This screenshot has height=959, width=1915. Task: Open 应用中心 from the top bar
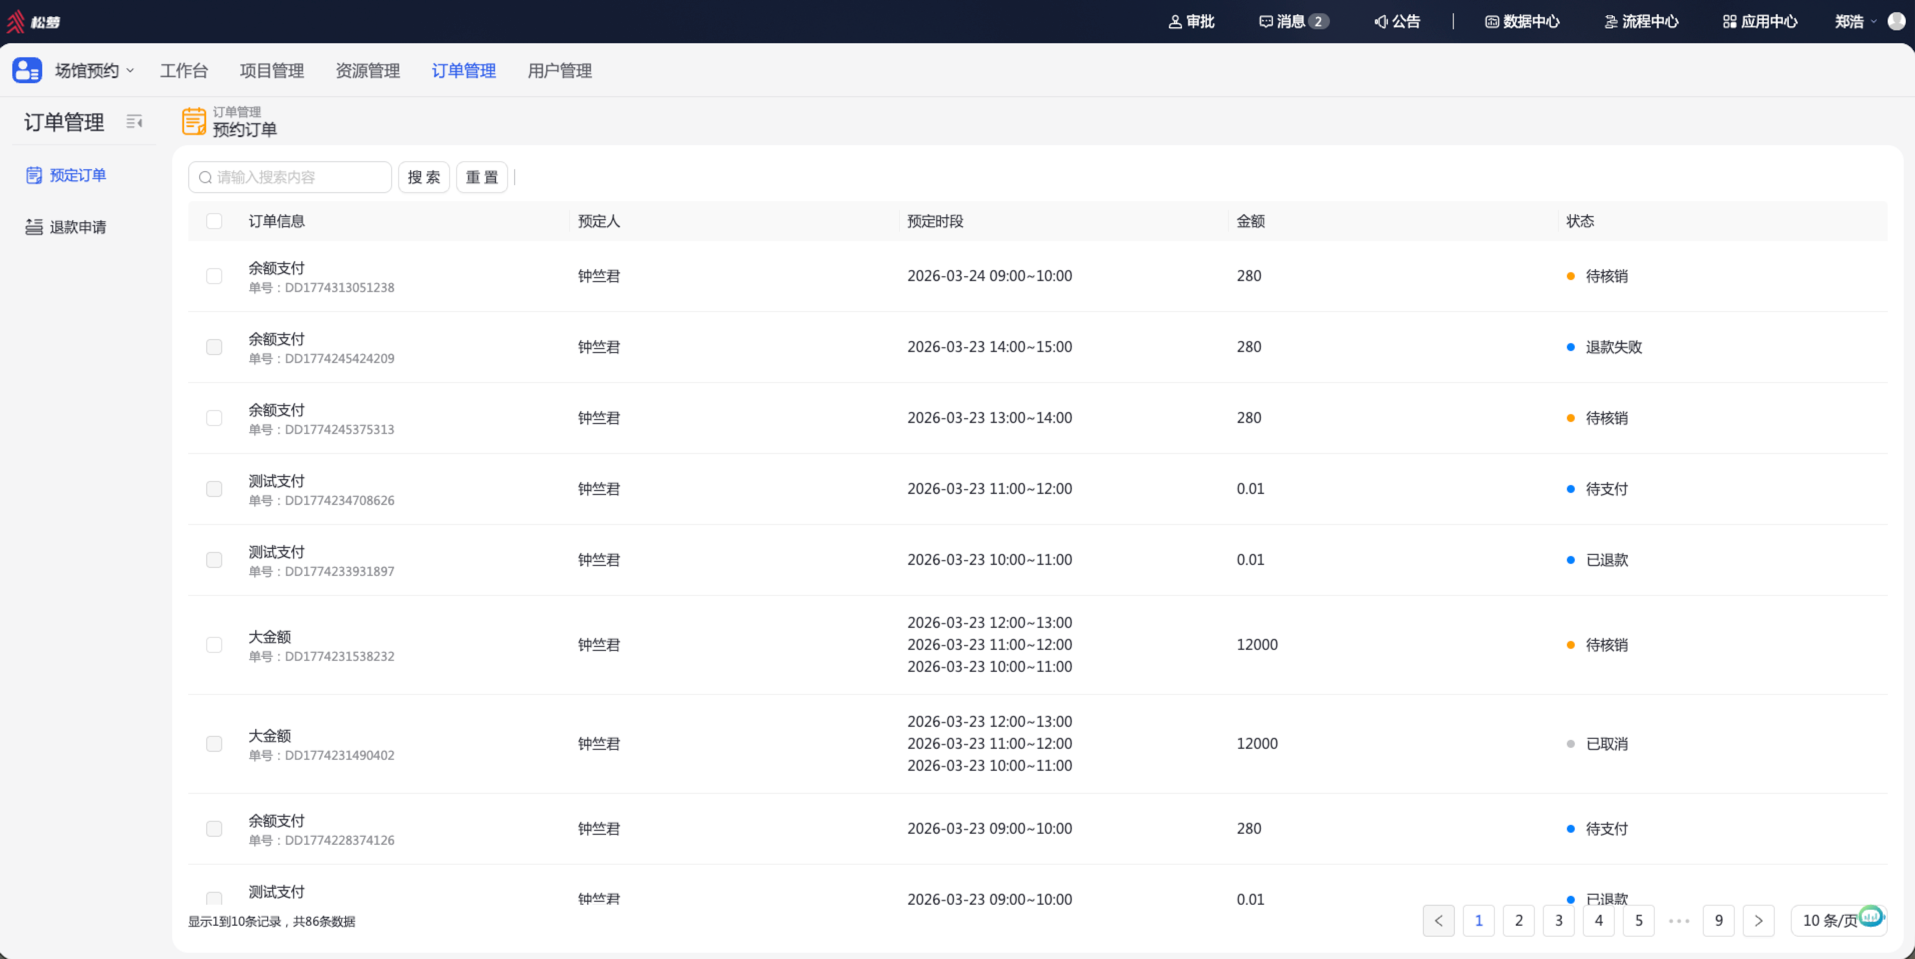coord(1760,21)
